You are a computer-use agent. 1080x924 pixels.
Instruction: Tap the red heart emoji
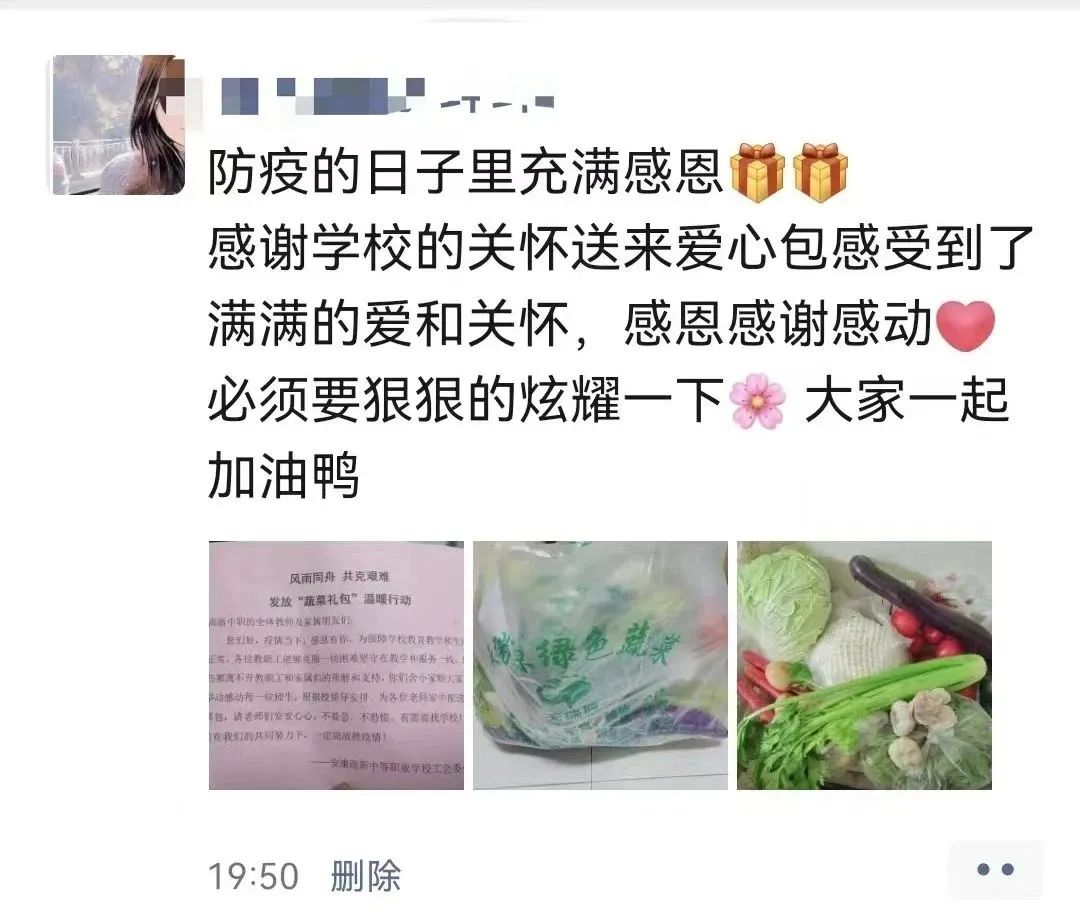coord(966,326)
